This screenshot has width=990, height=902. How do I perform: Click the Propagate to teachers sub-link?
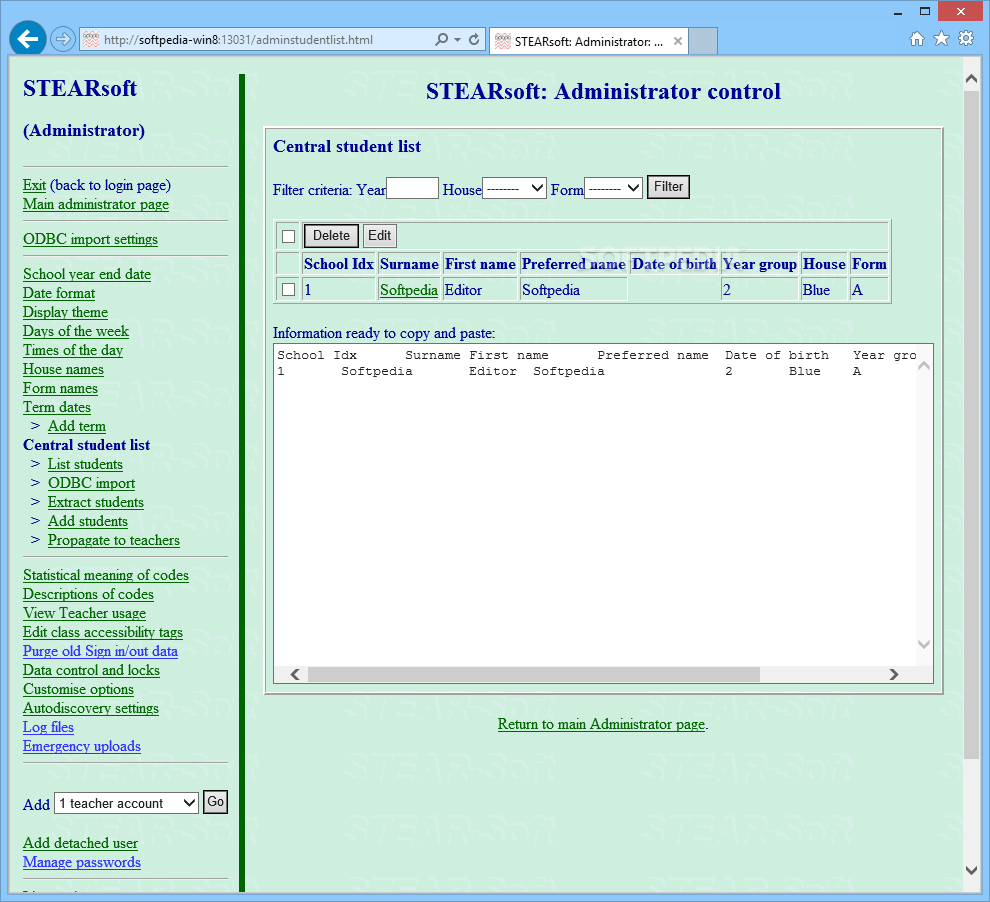[114, 540]
